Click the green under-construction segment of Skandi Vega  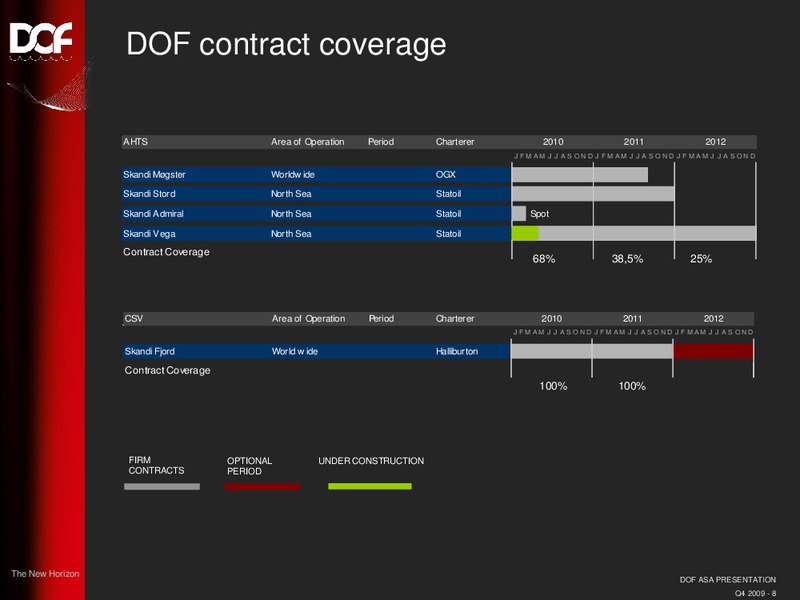tap(526, 234)
